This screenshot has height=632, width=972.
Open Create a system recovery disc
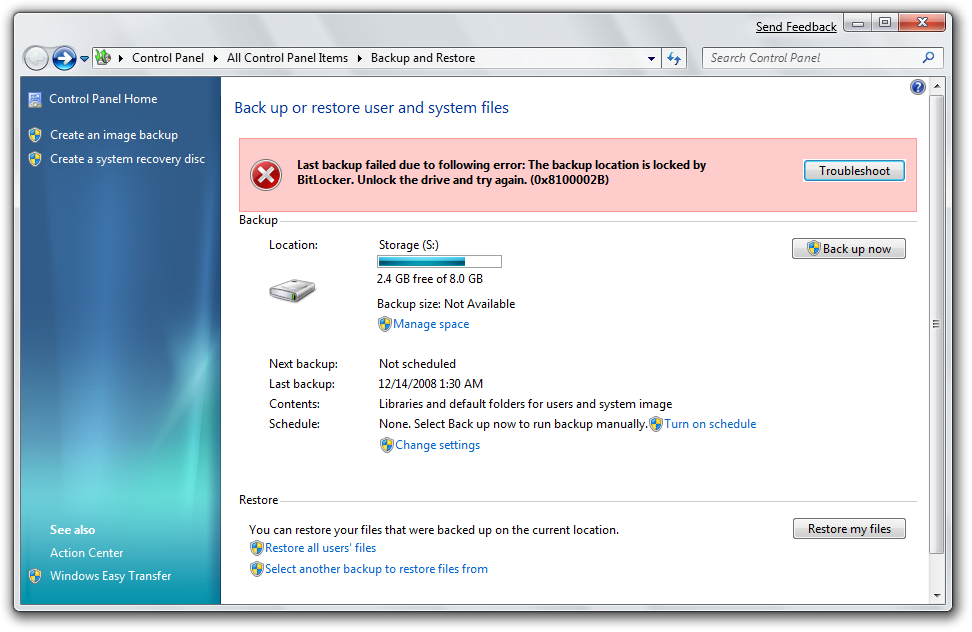point(127,159)
